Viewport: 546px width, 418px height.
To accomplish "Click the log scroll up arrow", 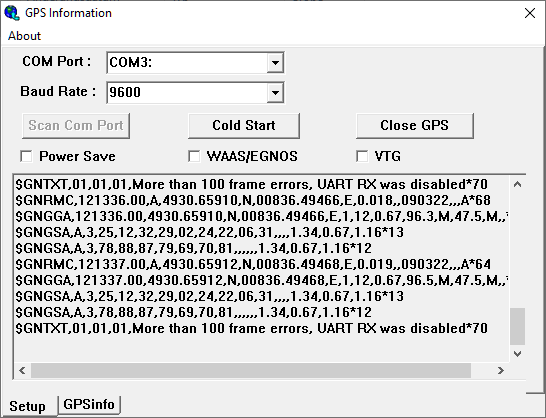I will tap(517, 184).
